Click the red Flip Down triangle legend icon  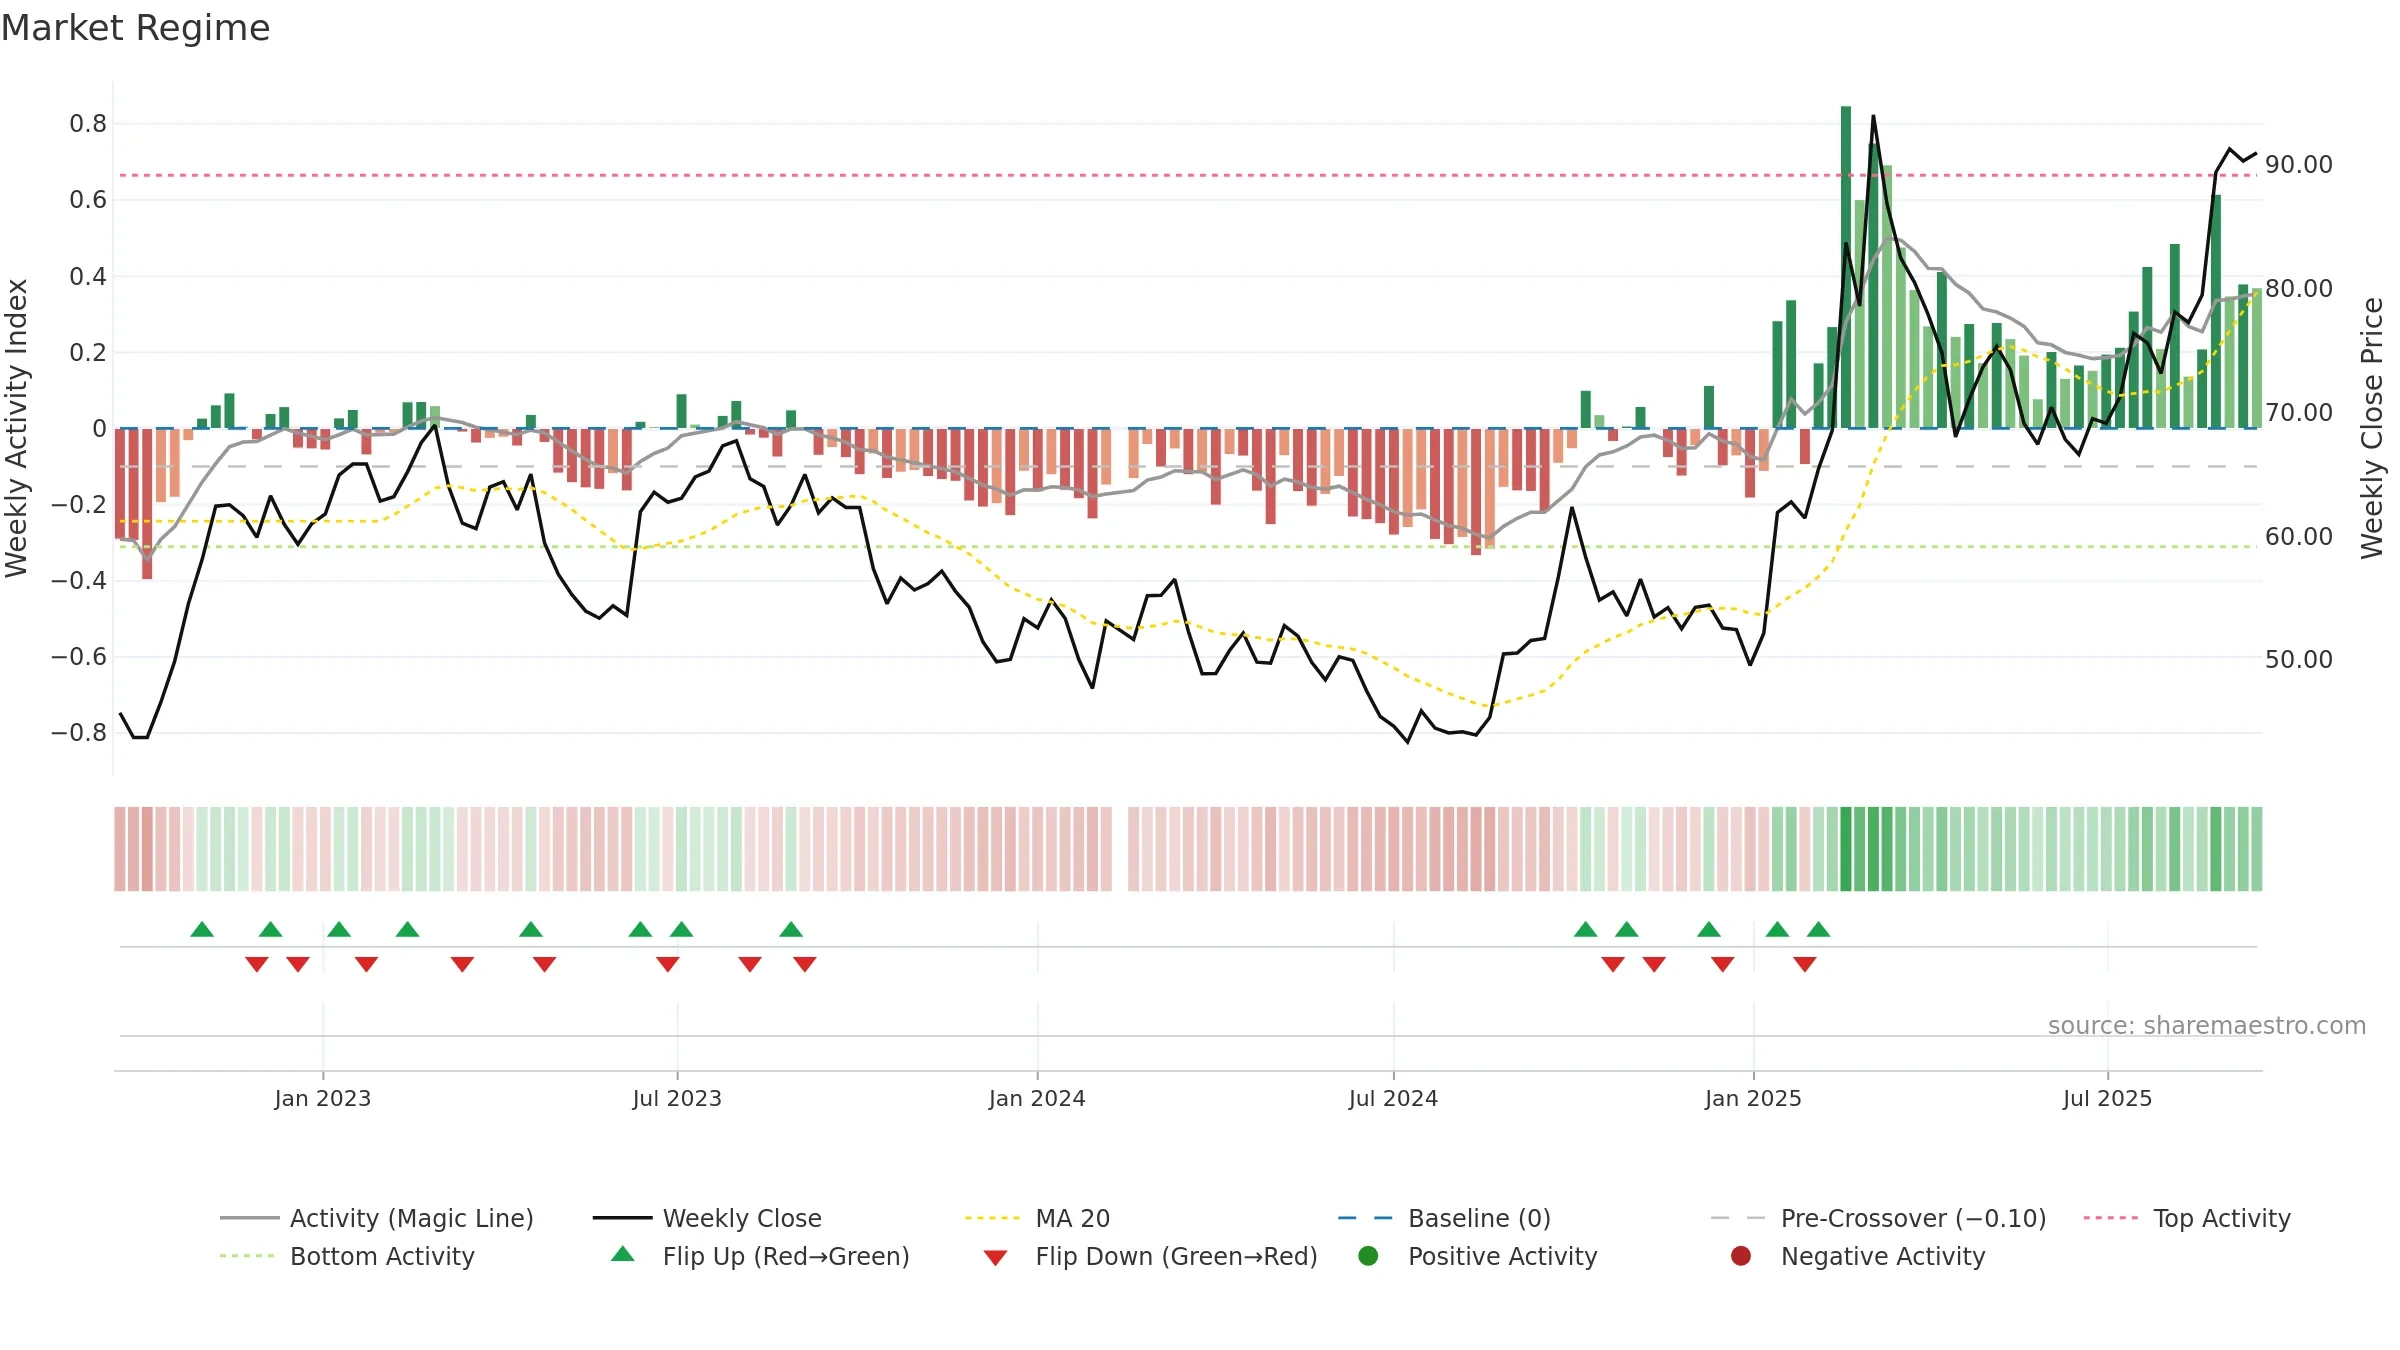[x=995, y=1258]
